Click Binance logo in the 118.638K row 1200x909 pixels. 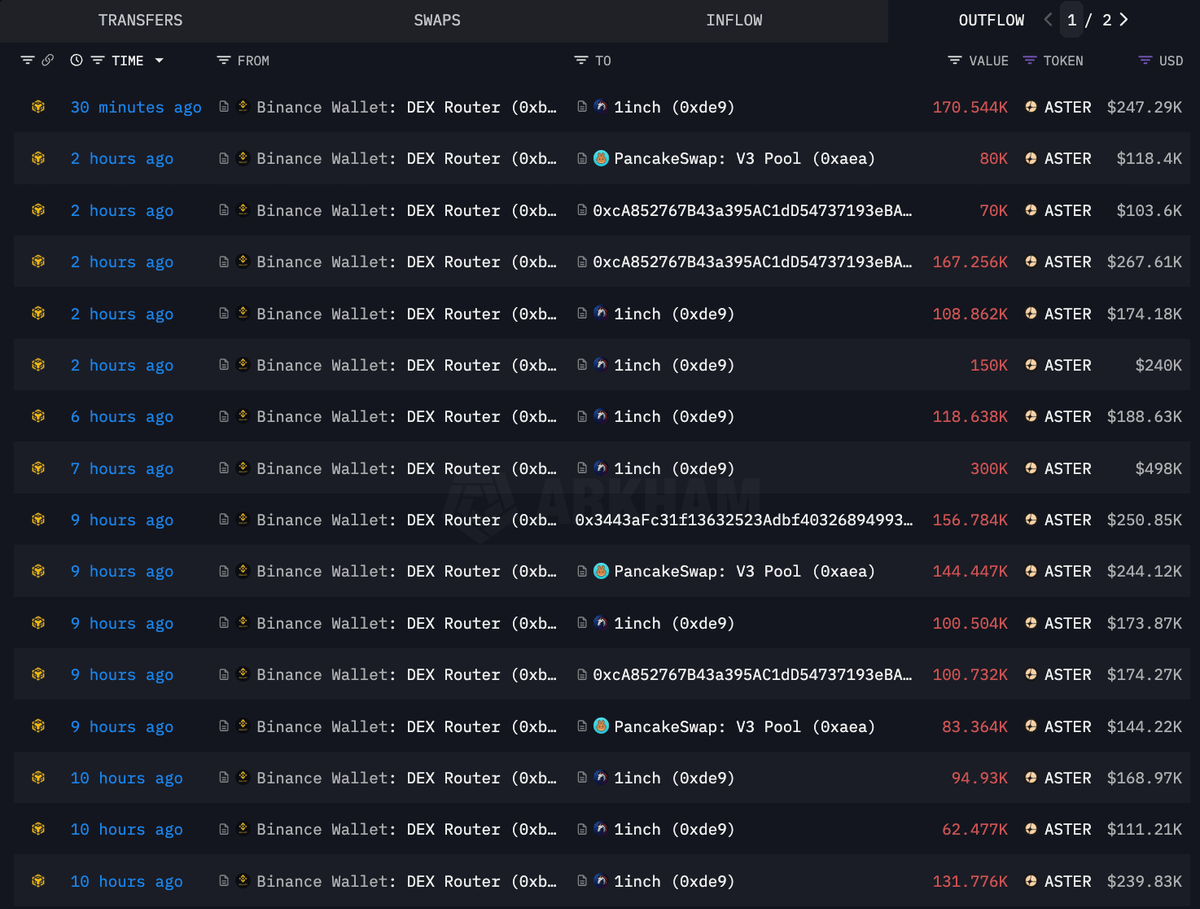pos(243,416)
